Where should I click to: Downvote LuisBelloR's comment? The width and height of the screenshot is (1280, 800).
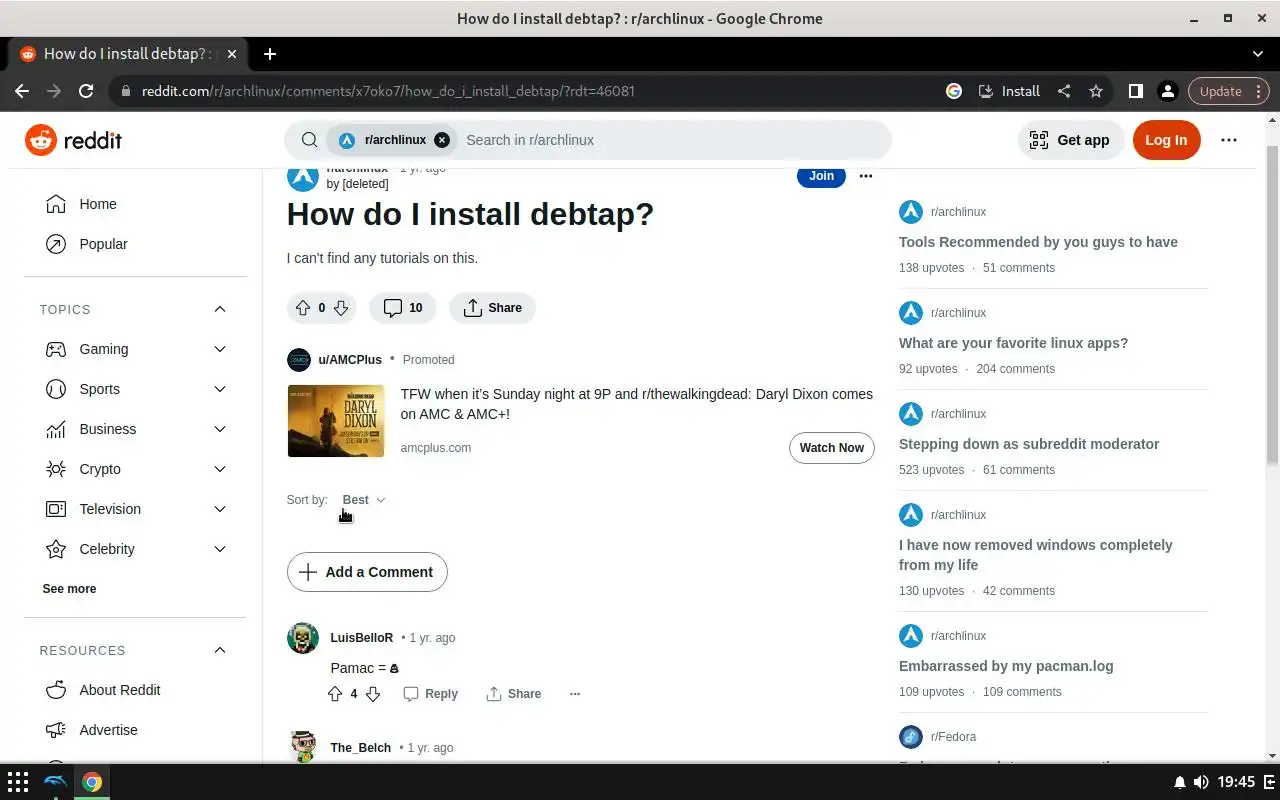tap(373, 694)
